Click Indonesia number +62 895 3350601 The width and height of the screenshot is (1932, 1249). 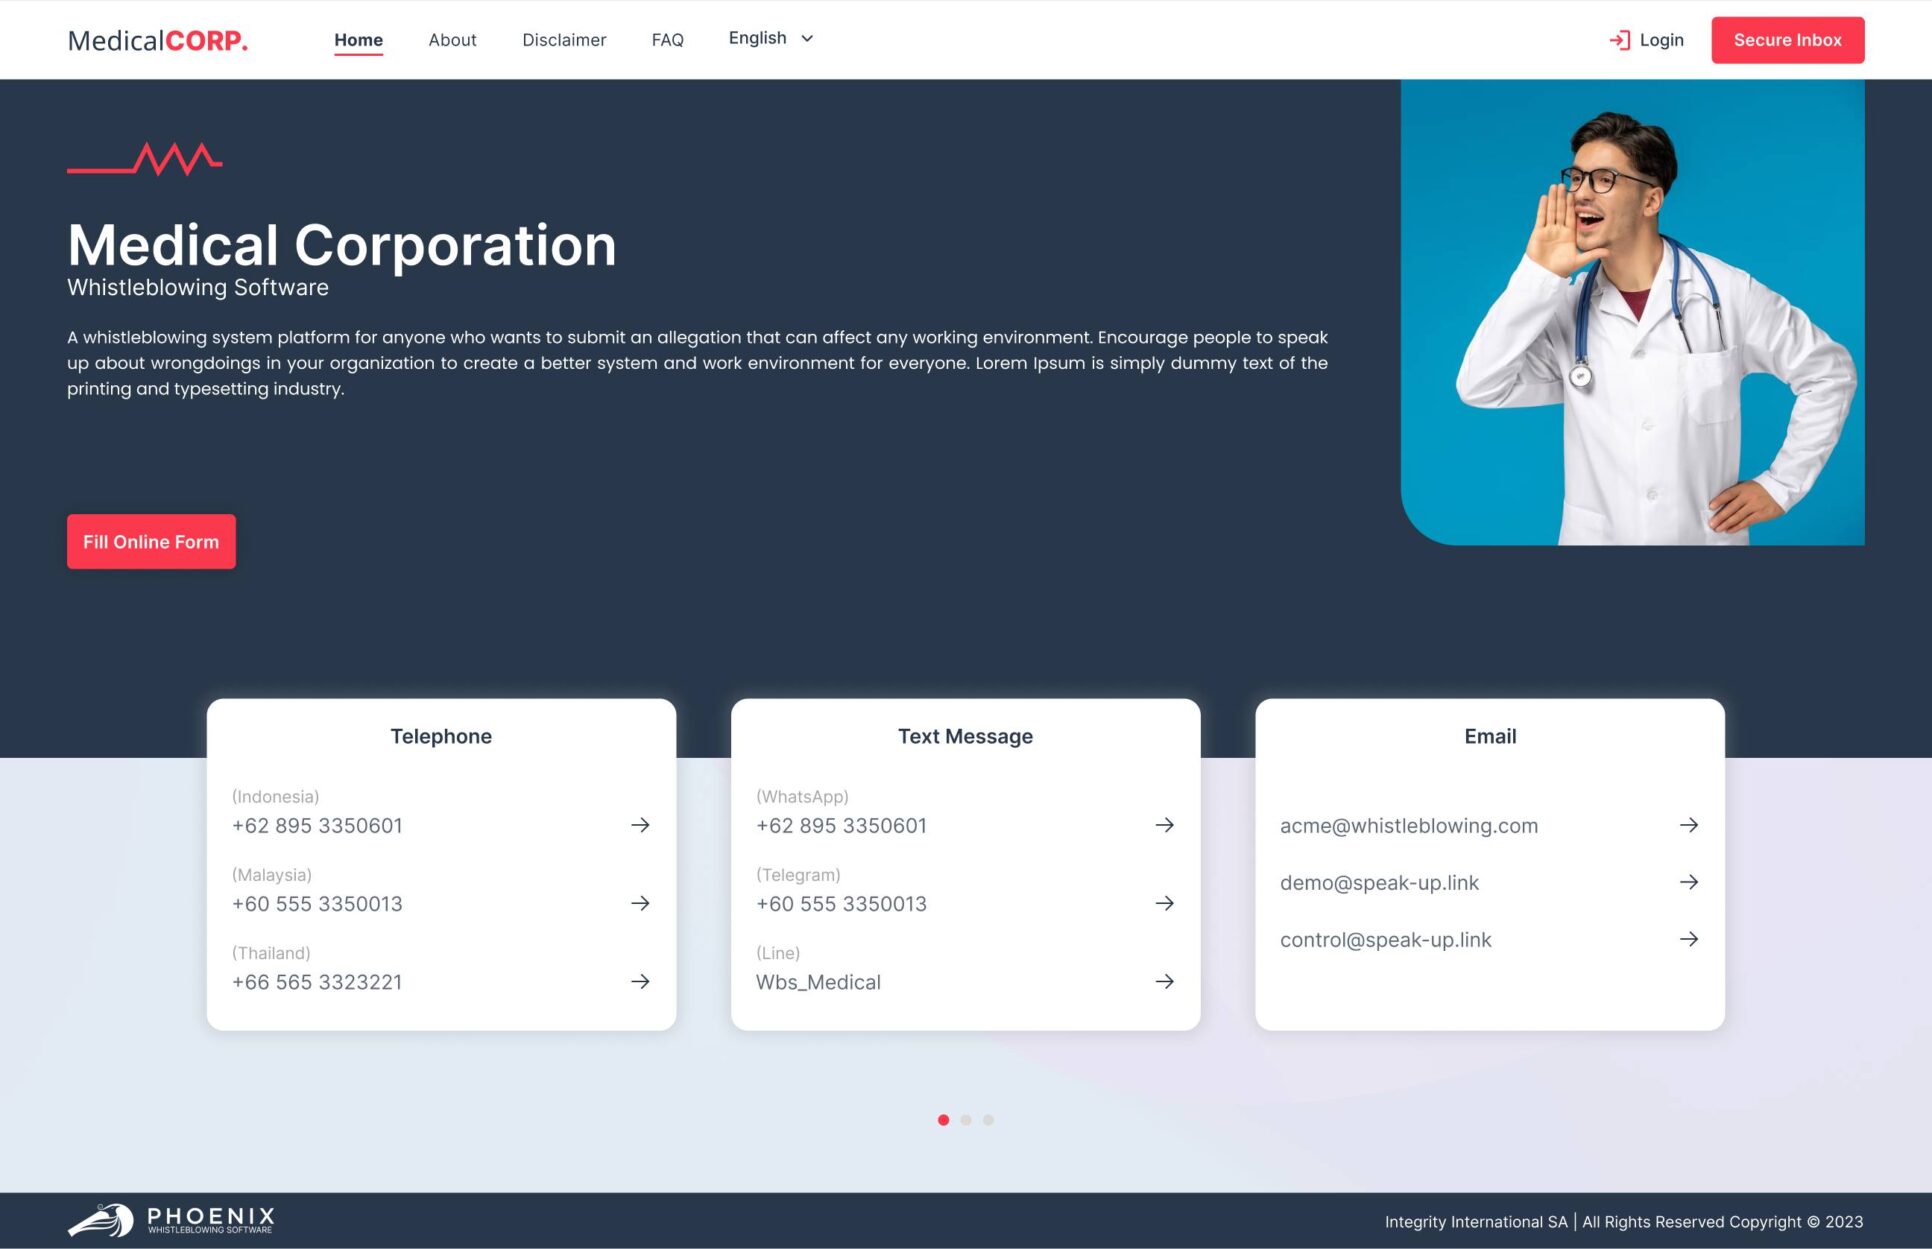point(317,826)
